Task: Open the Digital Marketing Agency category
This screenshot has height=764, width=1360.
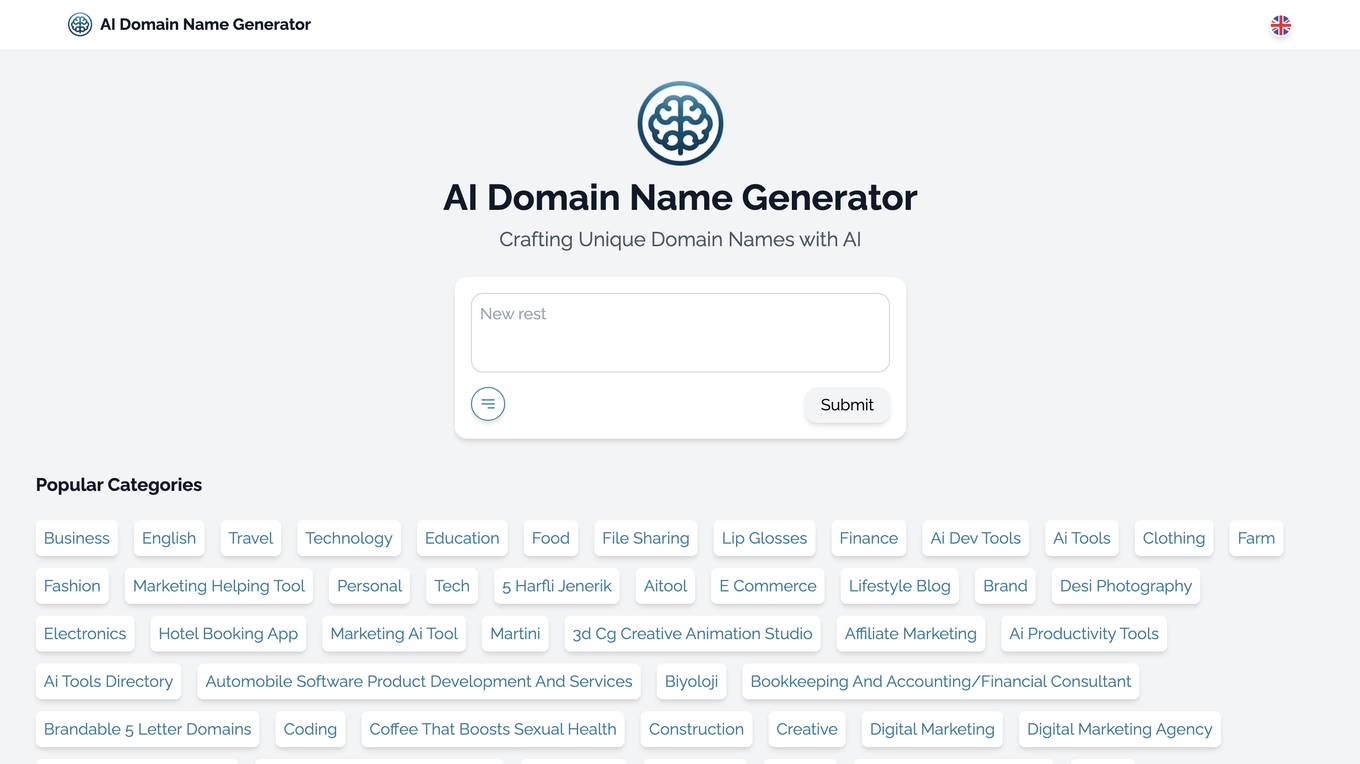Action: coord(1120,730)
